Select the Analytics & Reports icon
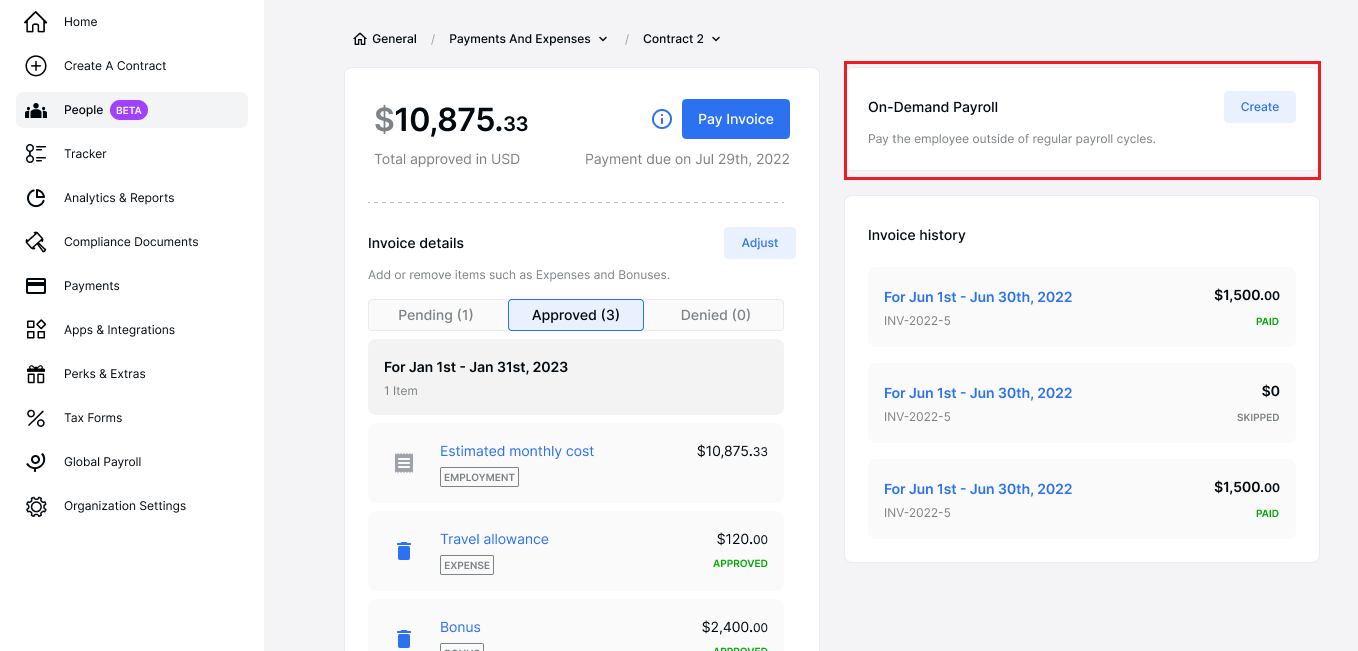The width and height of the screenshot is (1358, 651). click(x=36, y=197)
